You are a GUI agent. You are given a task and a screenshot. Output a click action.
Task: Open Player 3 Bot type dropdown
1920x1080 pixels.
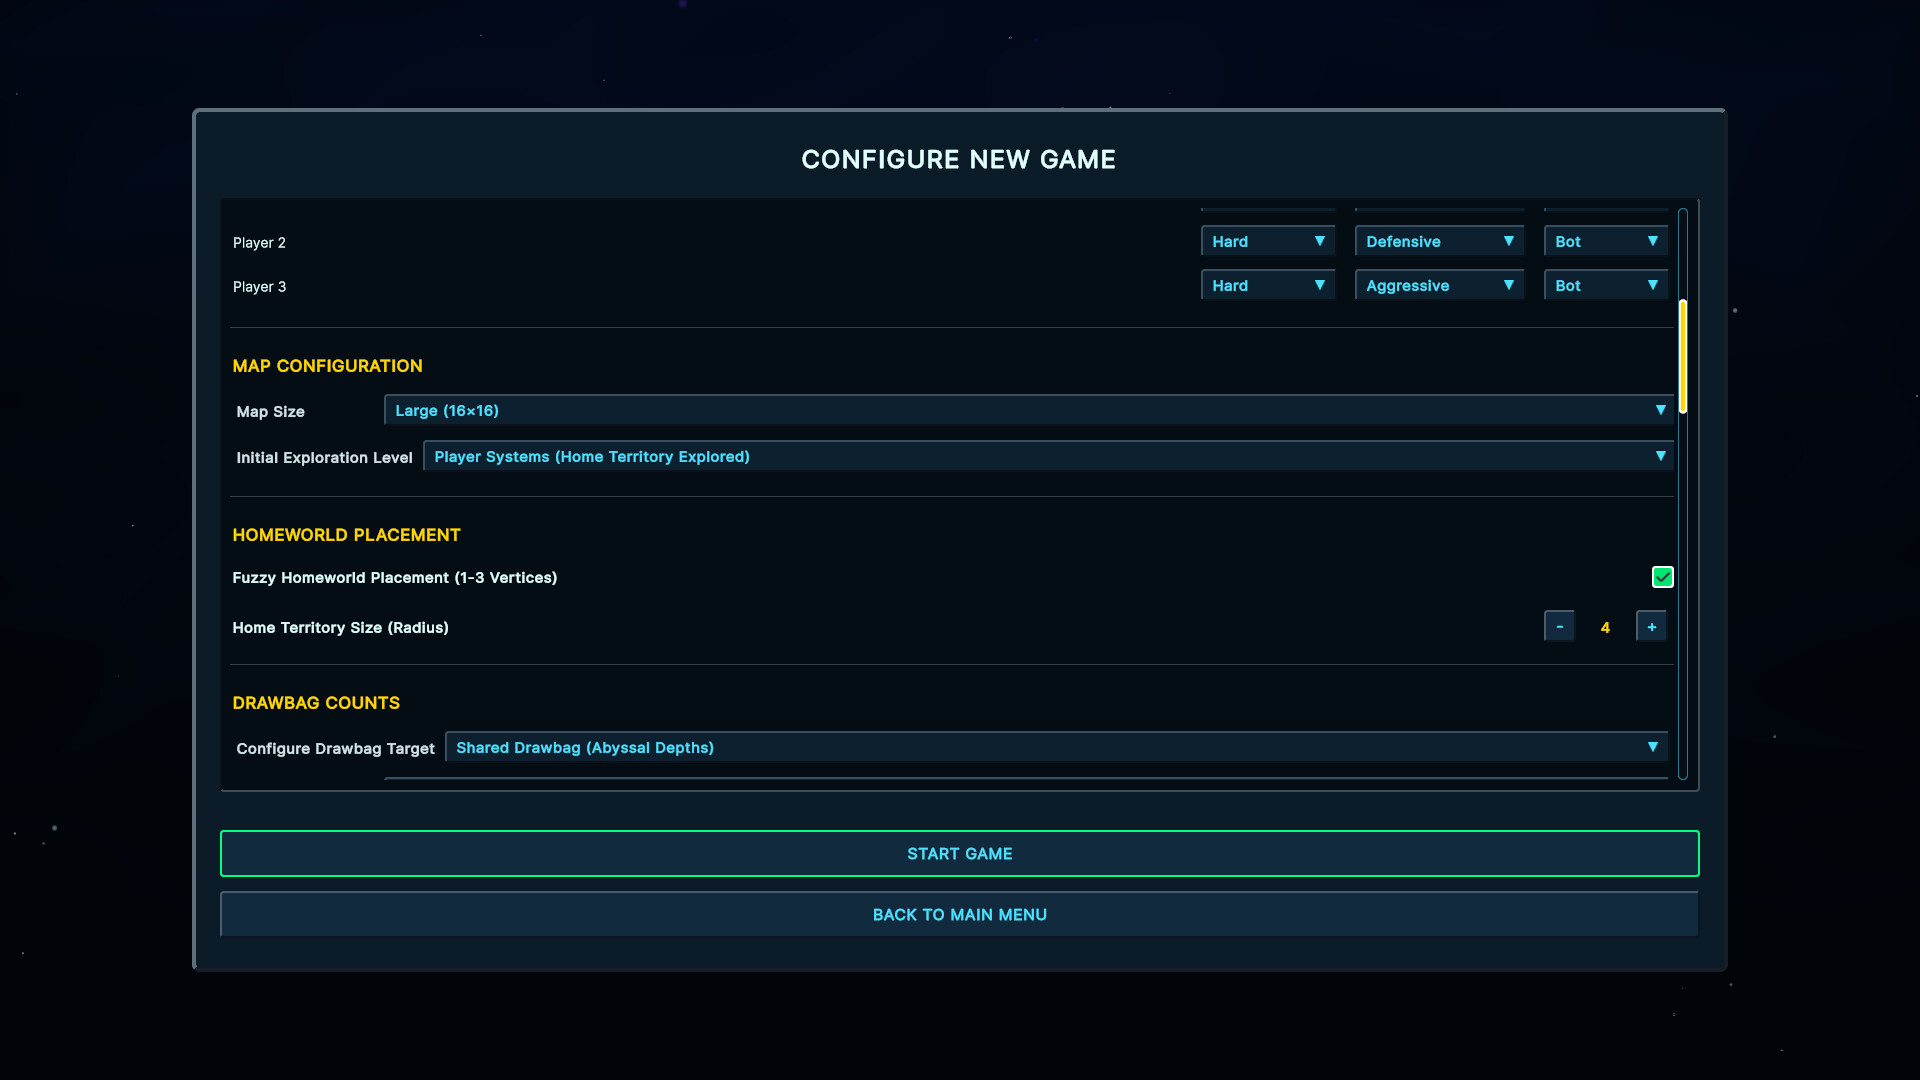point(1606,285)
